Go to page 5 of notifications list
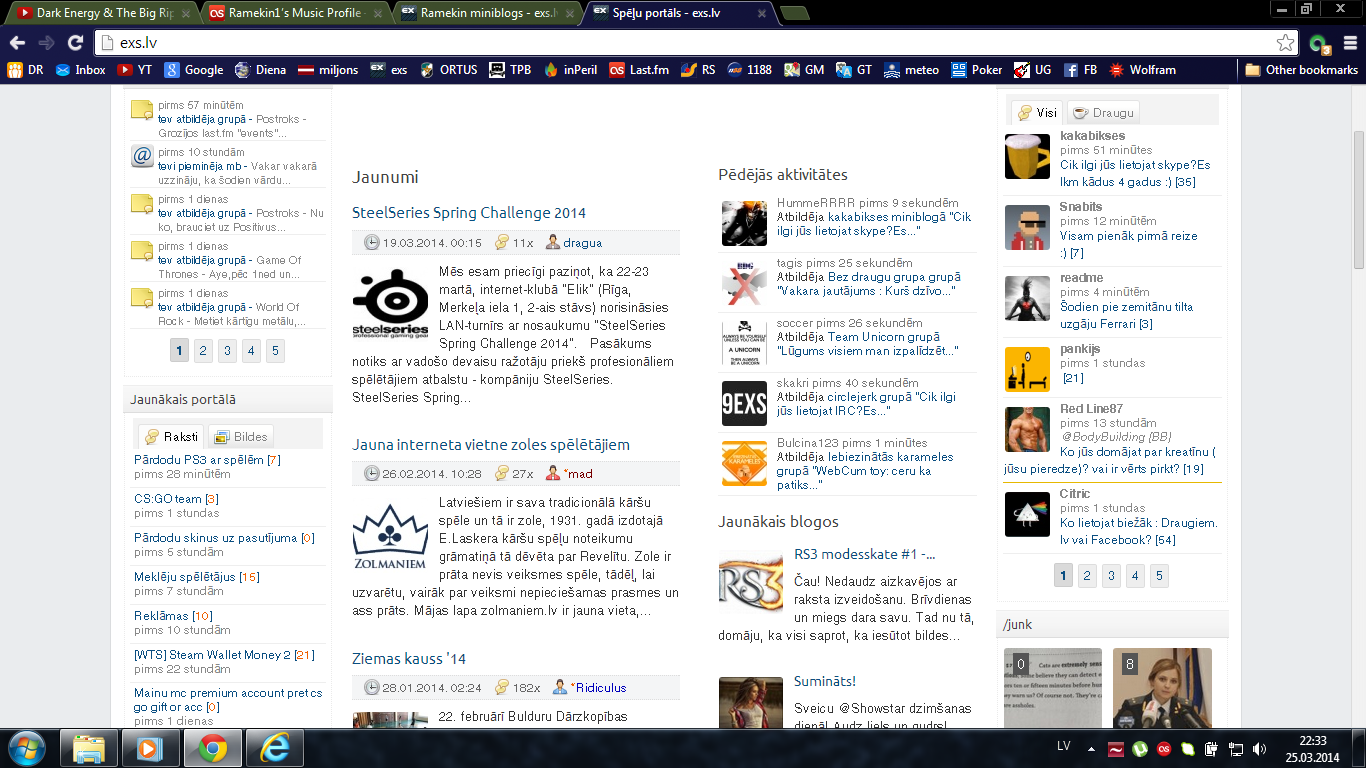This screenshot has width=1366, height=768. [x=275, y=350]
